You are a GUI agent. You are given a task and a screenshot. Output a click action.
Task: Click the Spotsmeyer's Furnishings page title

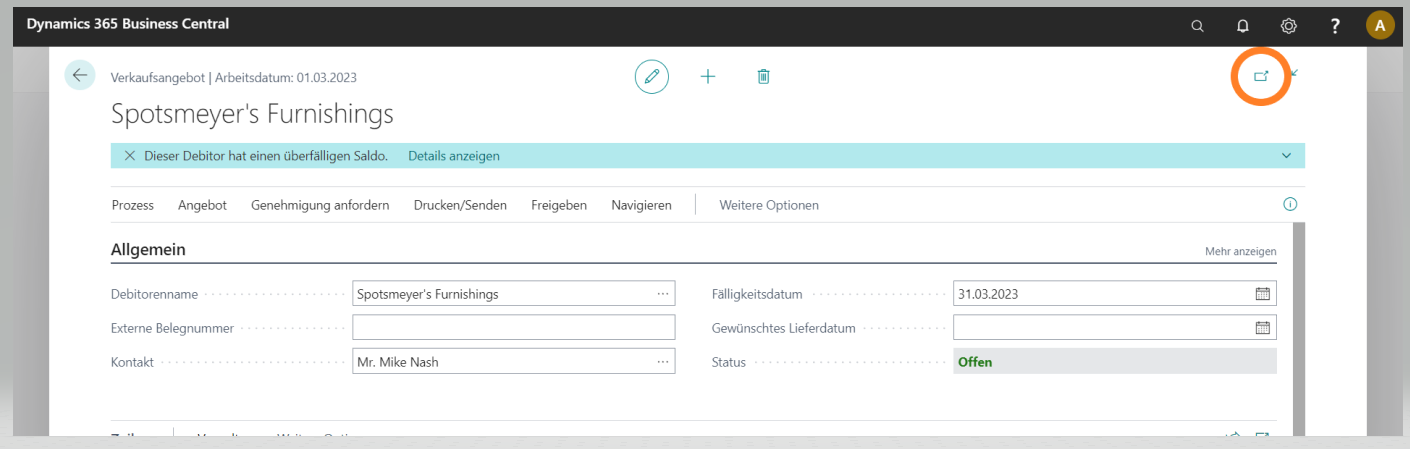(x=252, y=114)
